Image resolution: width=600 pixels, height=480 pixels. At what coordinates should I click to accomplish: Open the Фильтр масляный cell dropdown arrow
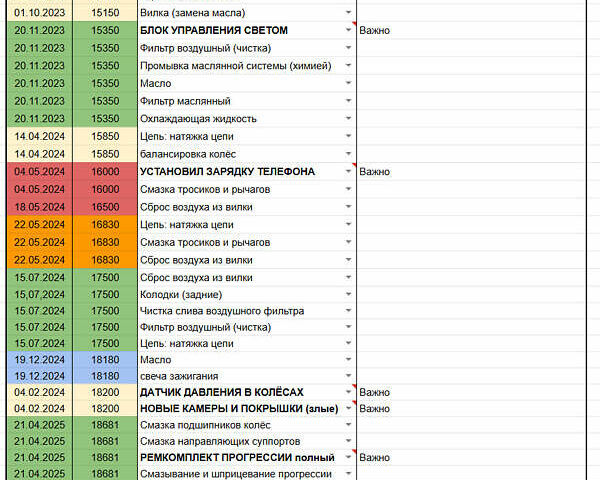point(349,101)
